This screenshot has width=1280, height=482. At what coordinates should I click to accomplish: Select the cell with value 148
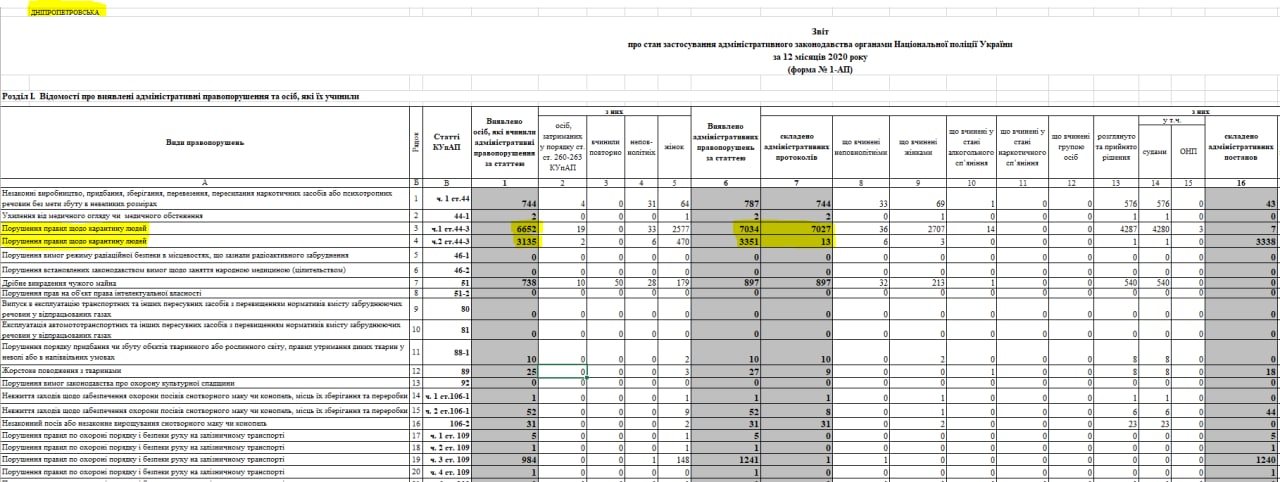point(673,462)
